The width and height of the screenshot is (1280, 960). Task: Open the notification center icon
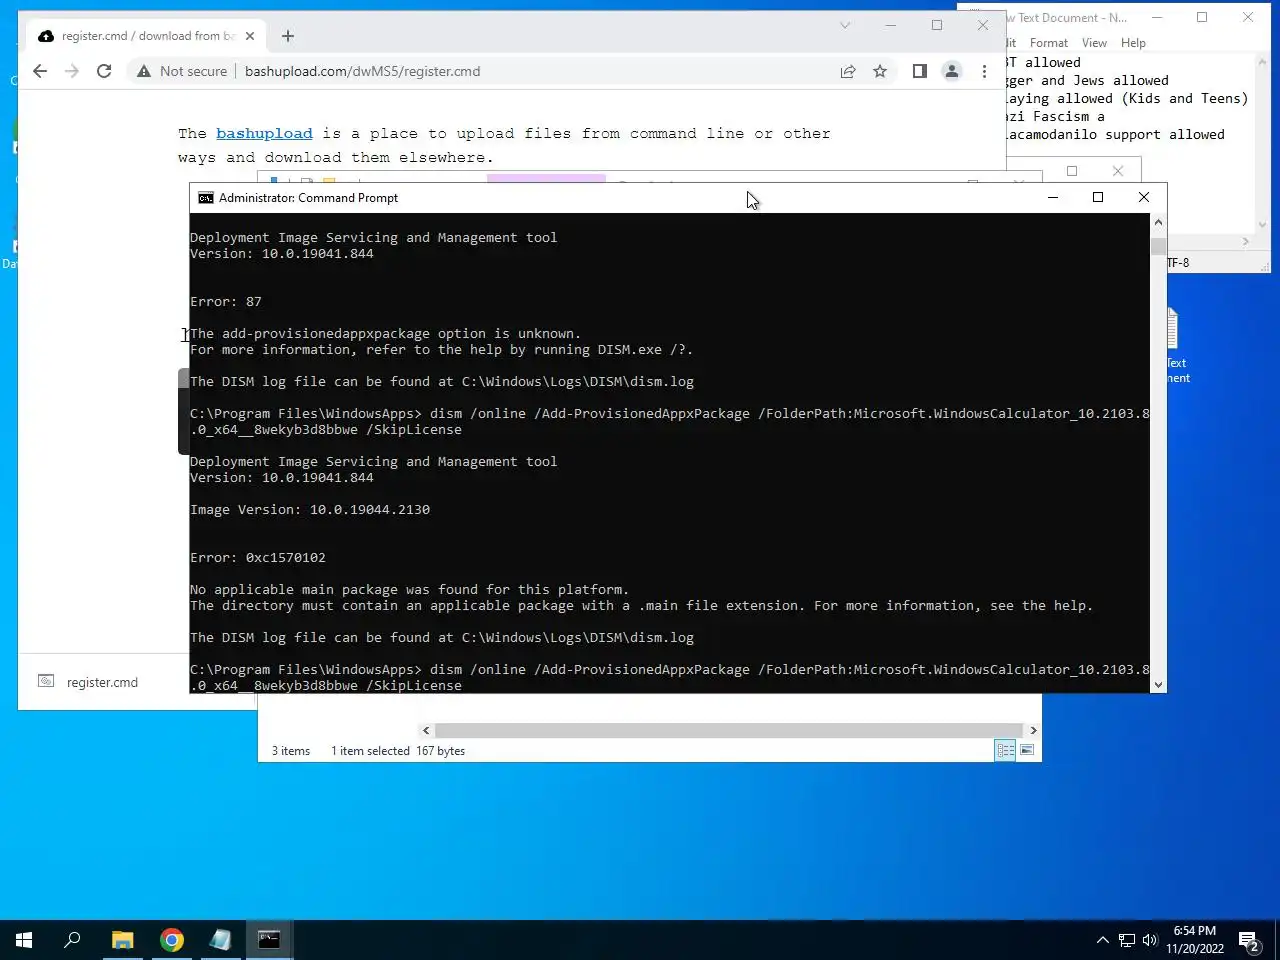[x=1250, y=940]
